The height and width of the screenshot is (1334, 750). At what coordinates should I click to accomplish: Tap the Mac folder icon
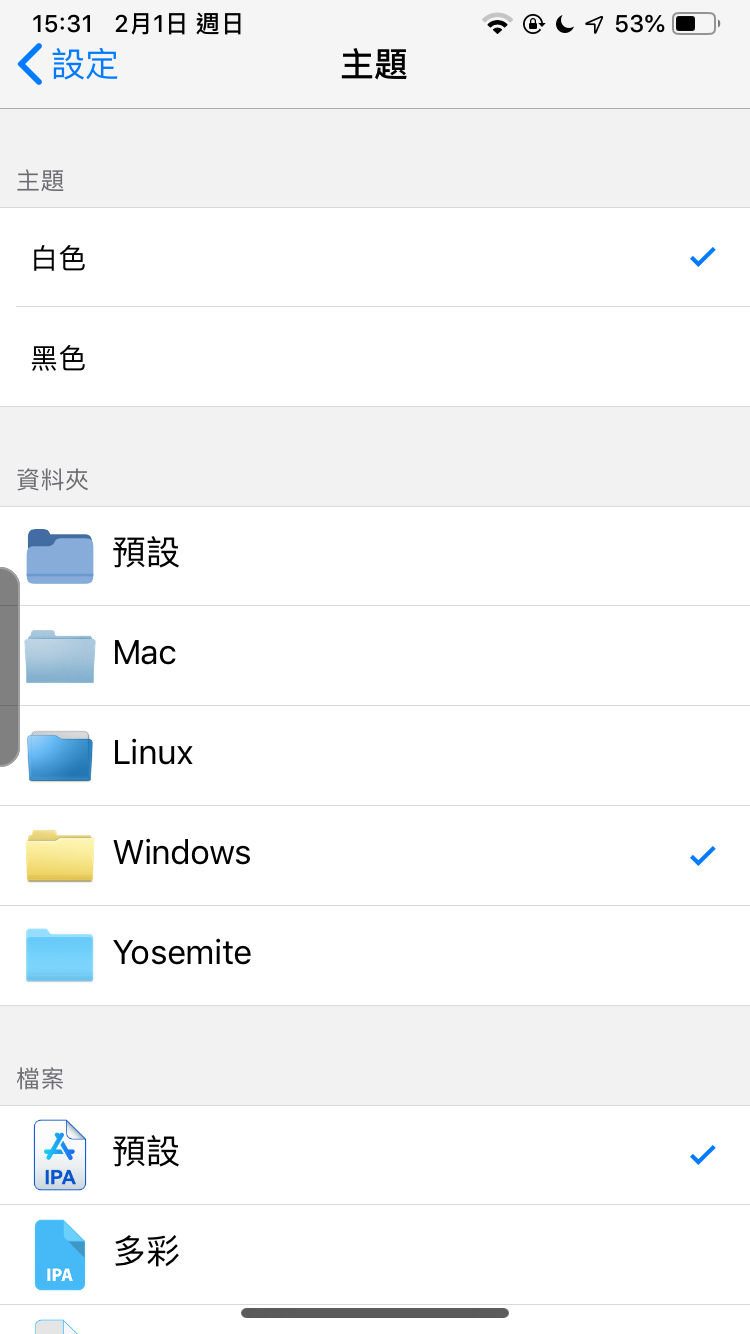[60, 656]
